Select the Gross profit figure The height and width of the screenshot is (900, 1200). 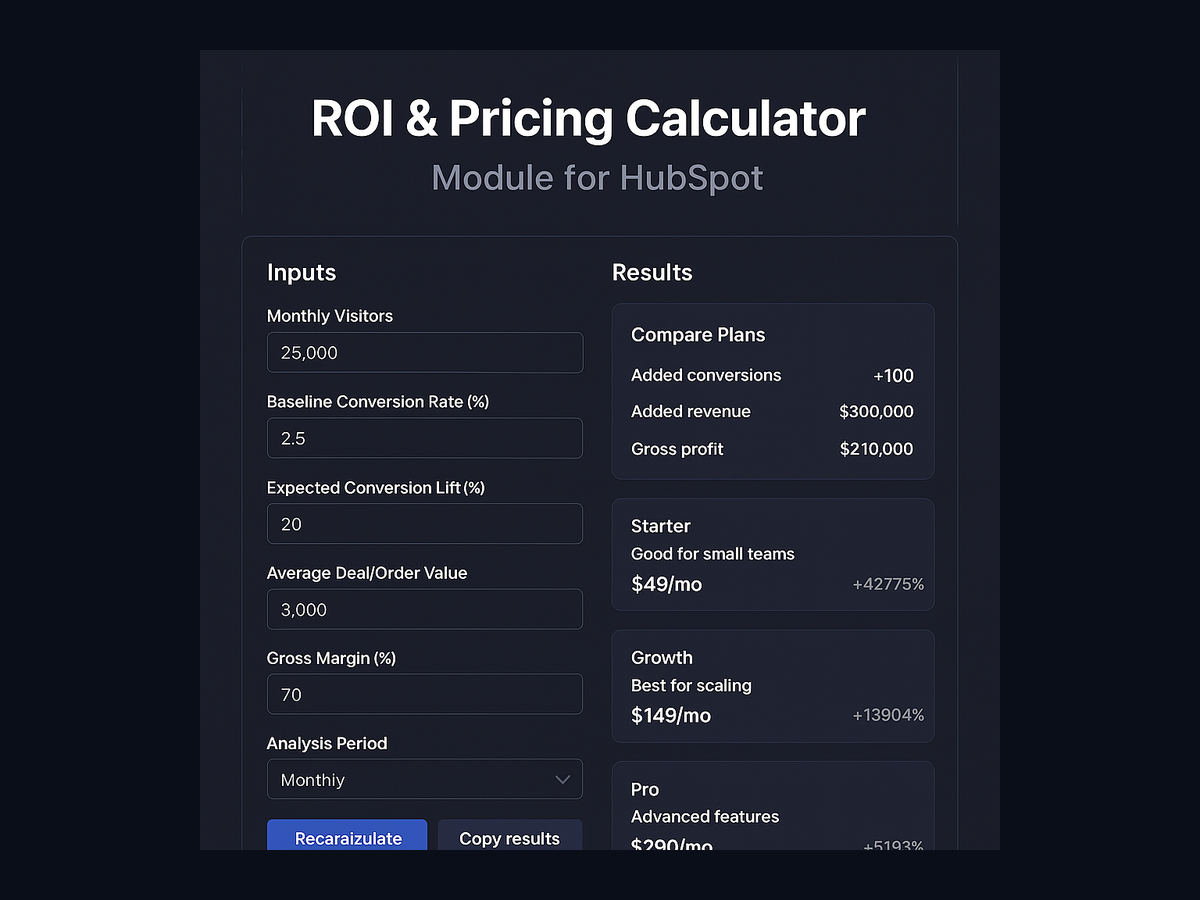point(876,449)
